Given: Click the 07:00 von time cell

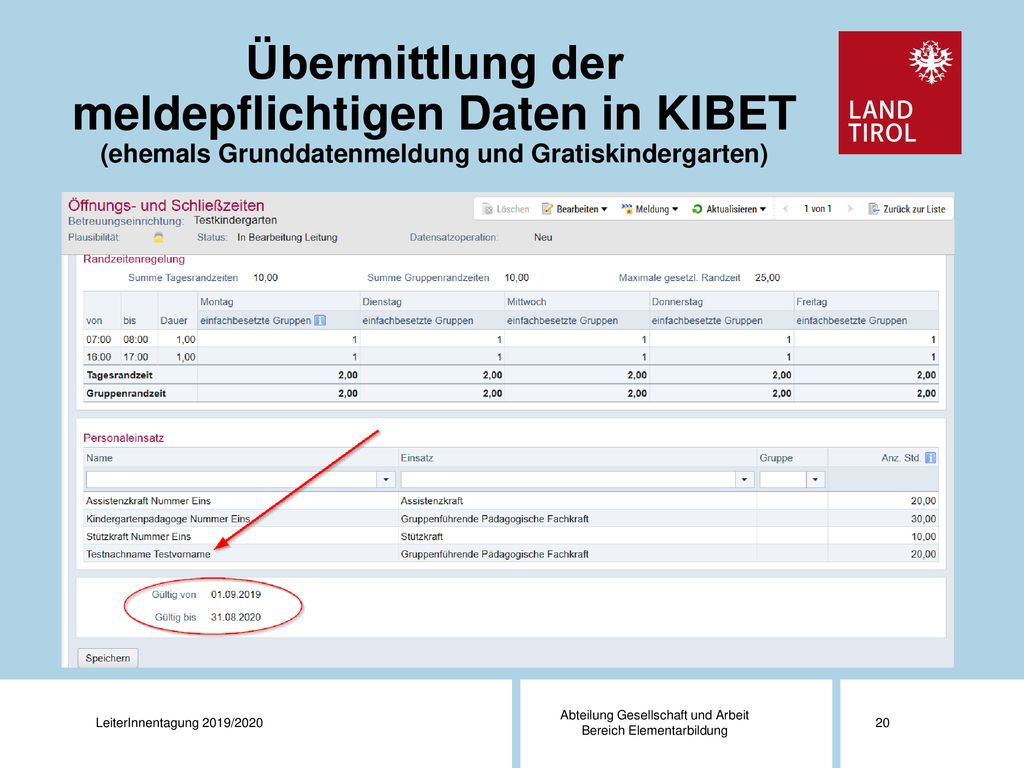Looking at the screenshot, I should point(99,340).
